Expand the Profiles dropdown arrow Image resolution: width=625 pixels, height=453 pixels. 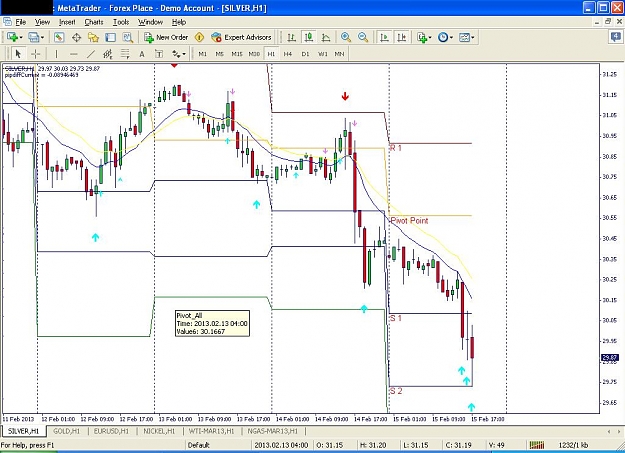tap(42, 37)
